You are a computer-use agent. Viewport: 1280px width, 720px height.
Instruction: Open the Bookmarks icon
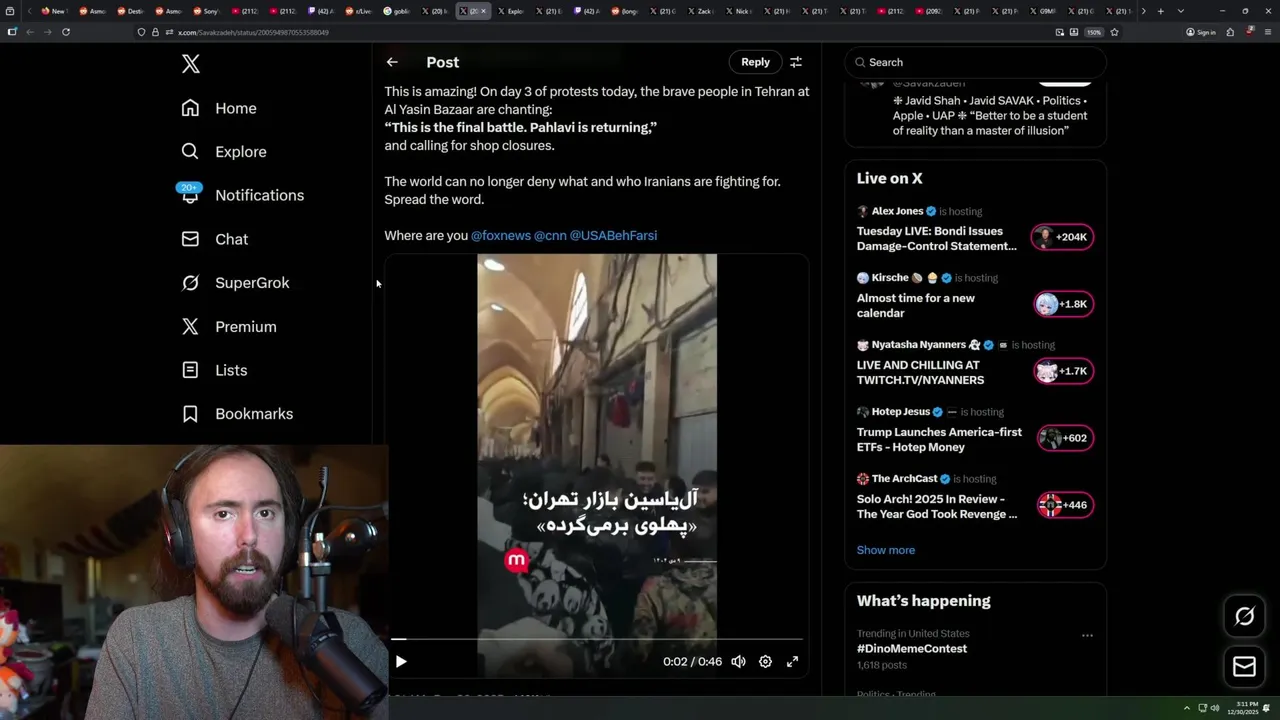pos(190,413)
